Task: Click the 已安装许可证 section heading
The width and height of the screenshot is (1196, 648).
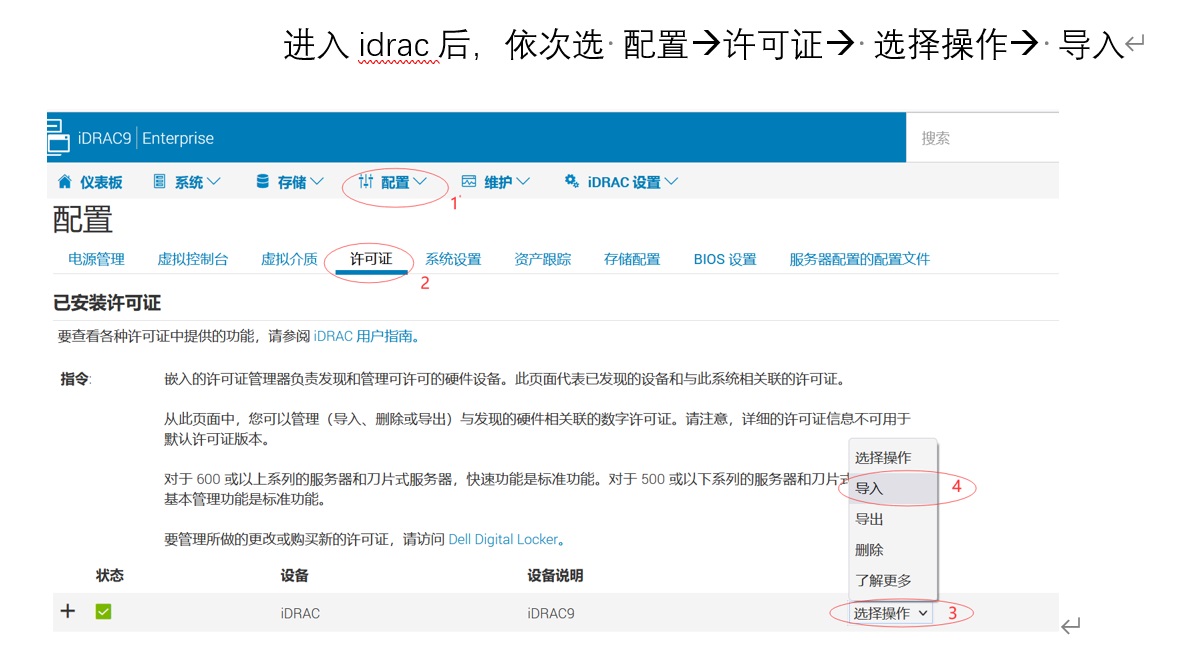Action: [x=107, y=303]
